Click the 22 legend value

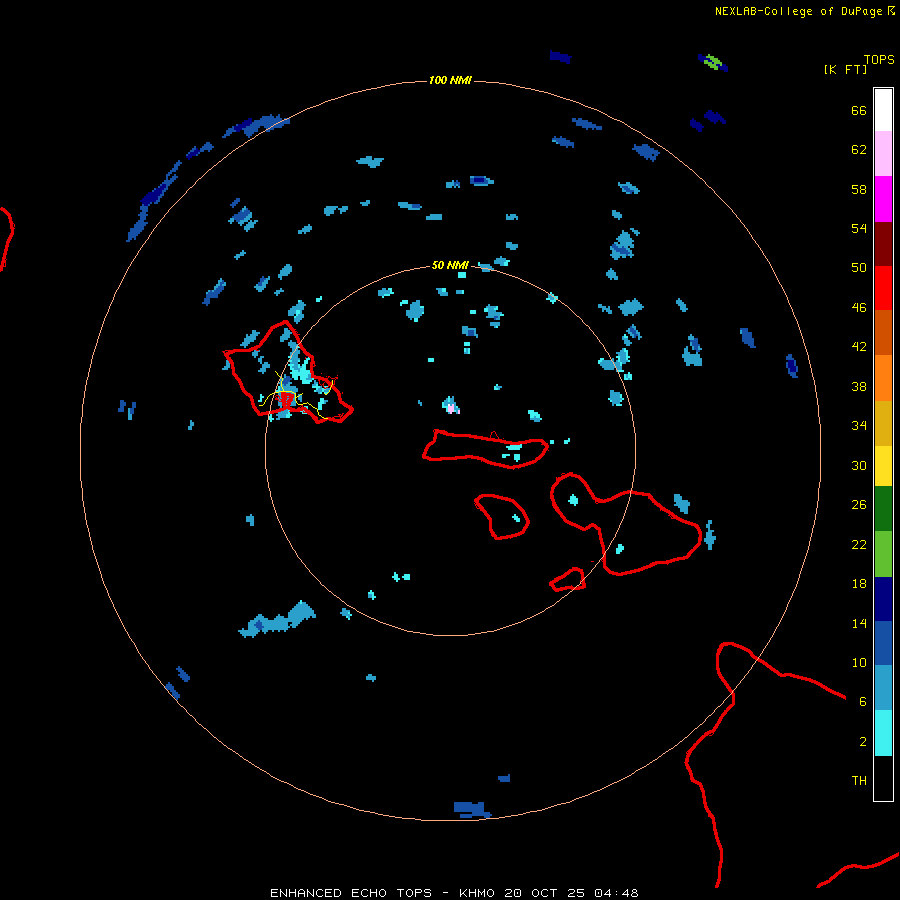(x=859, y=544)
